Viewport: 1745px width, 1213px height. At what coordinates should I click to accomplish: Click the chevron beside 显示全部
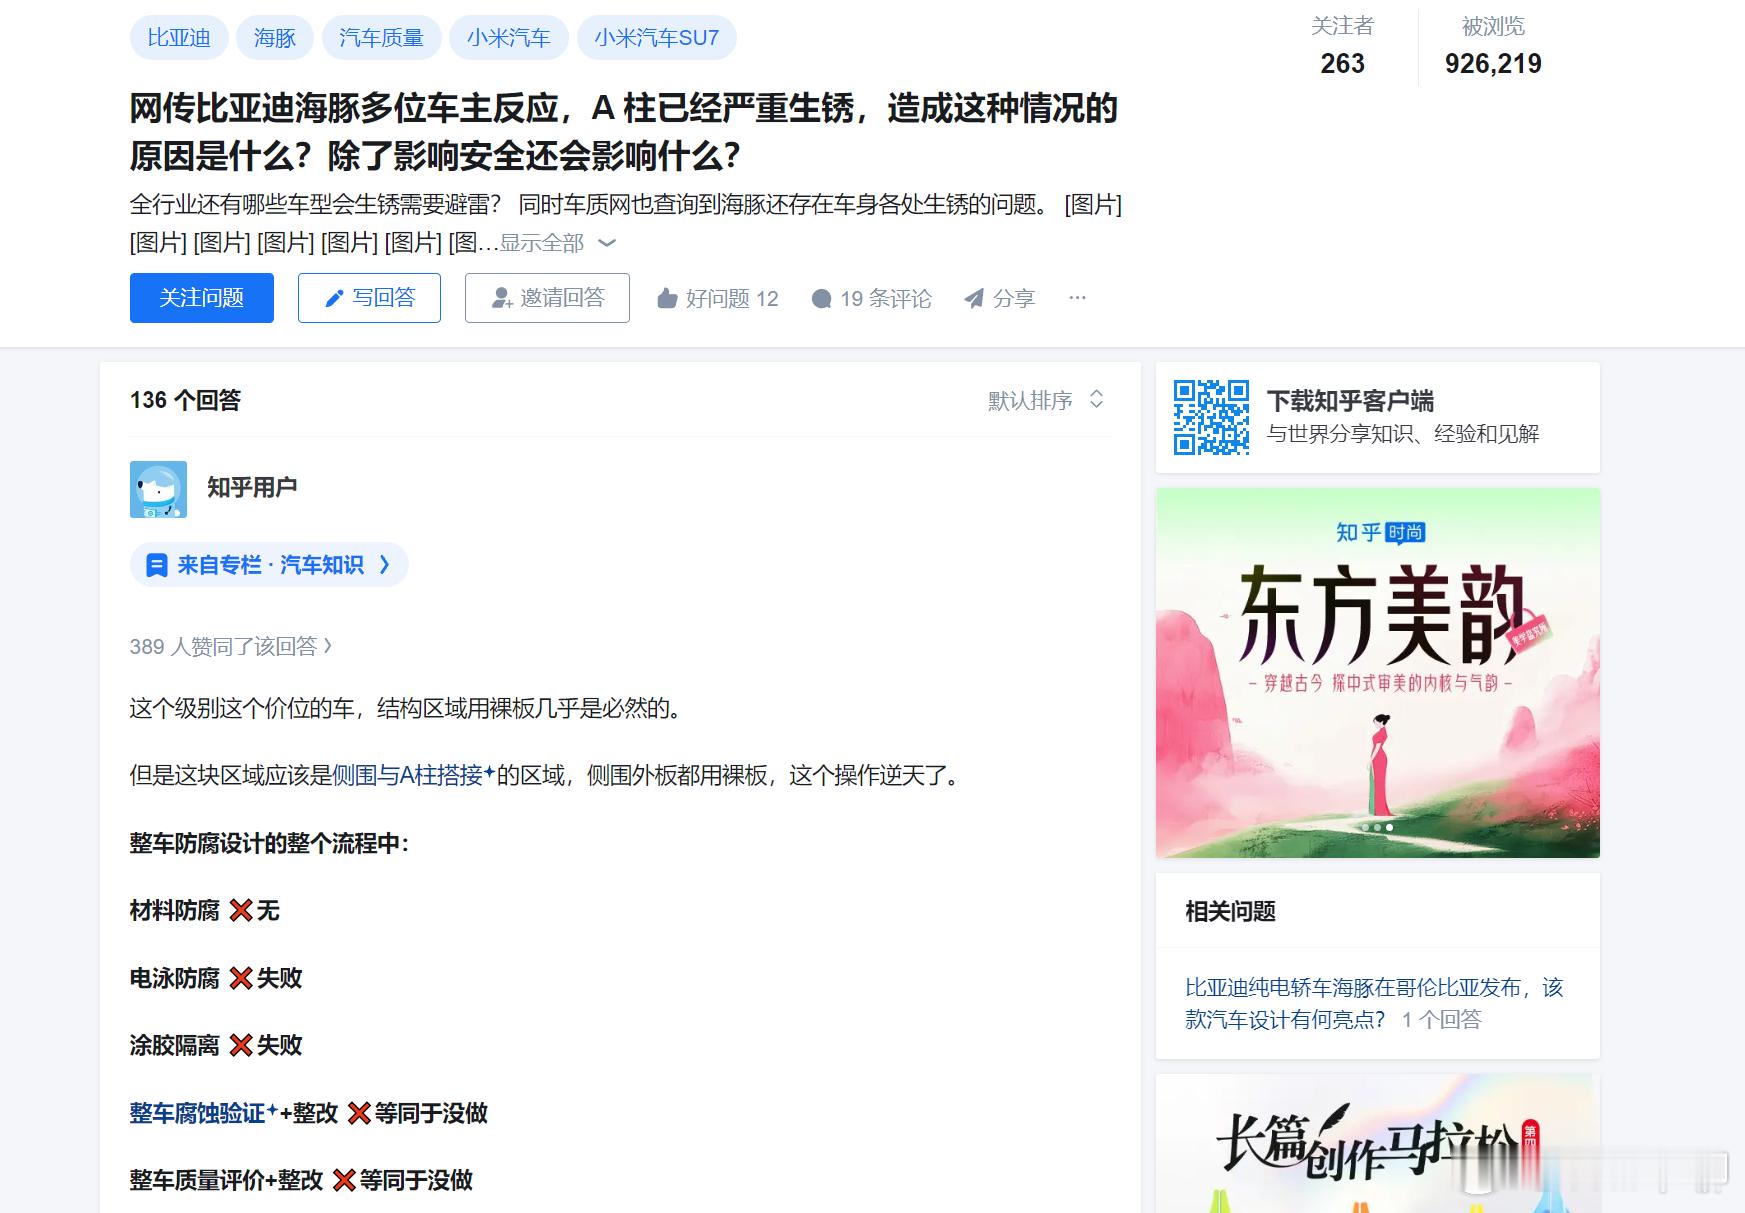[607, 243]
